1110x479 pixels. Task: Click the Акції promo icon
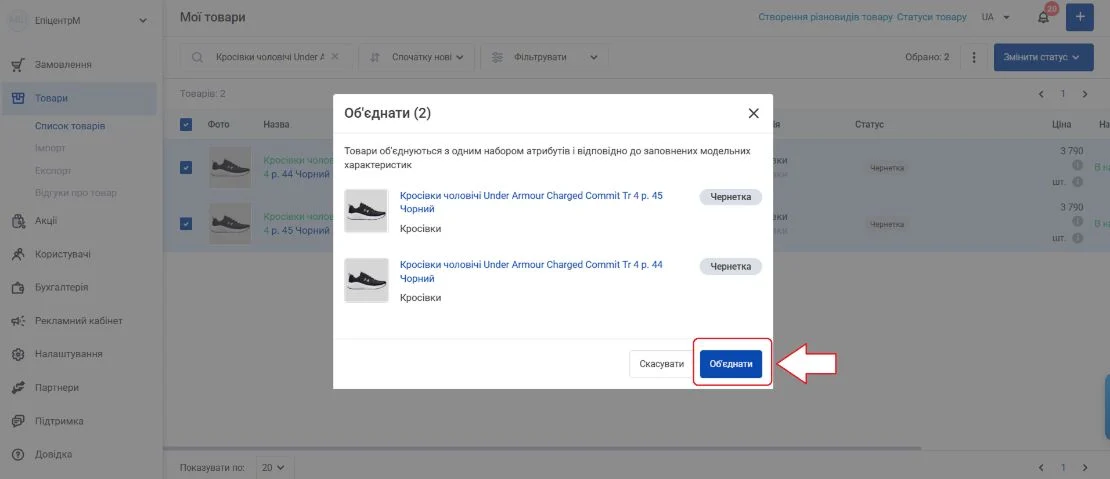tap(18, 221)
